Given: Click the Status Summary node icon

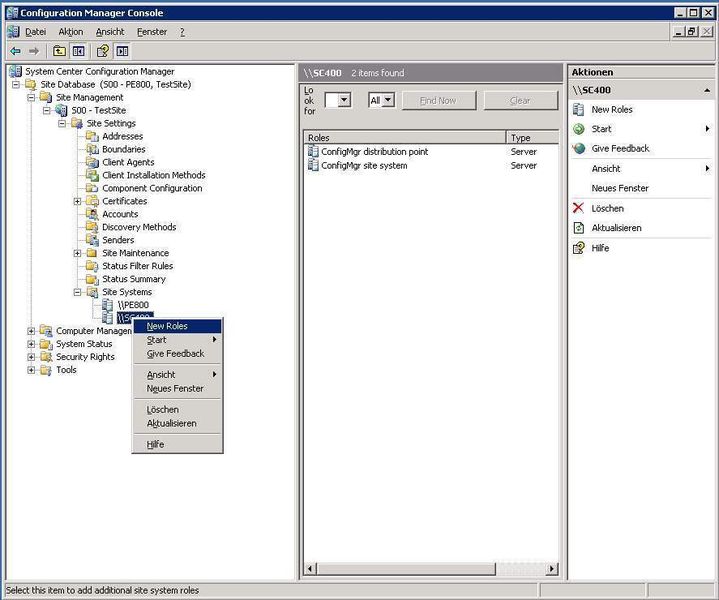Looking at the screenshot, I should pyautogui.click(x=92, y=278).
